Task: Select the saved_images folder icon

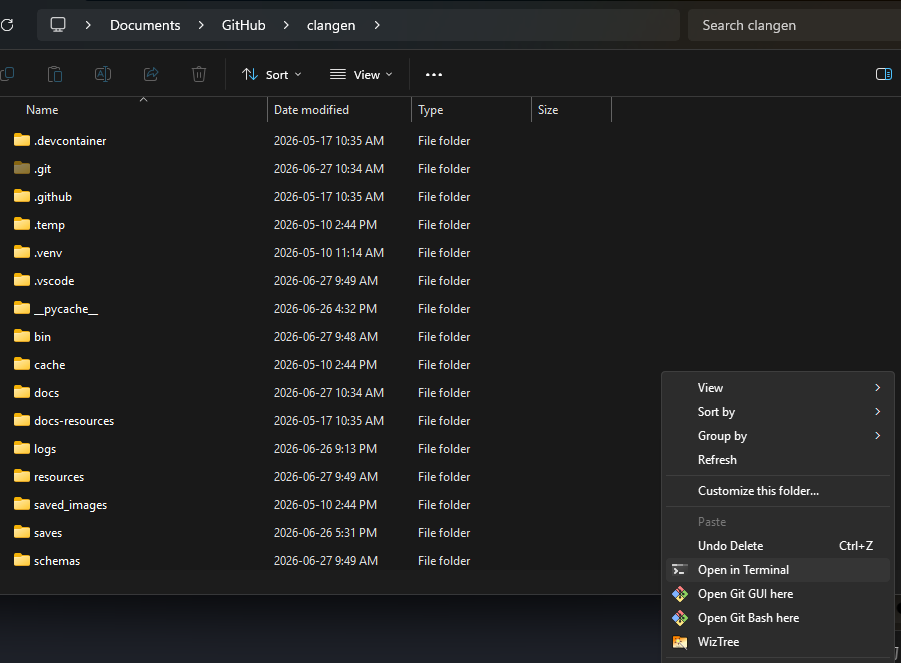Action: coord(22,504)
